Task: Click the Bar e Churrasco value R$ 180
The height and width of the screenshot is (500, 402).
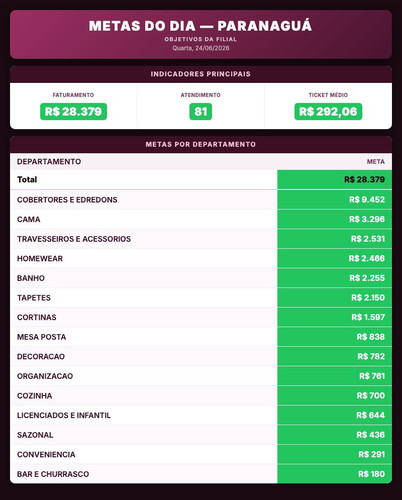Action: 371,474
